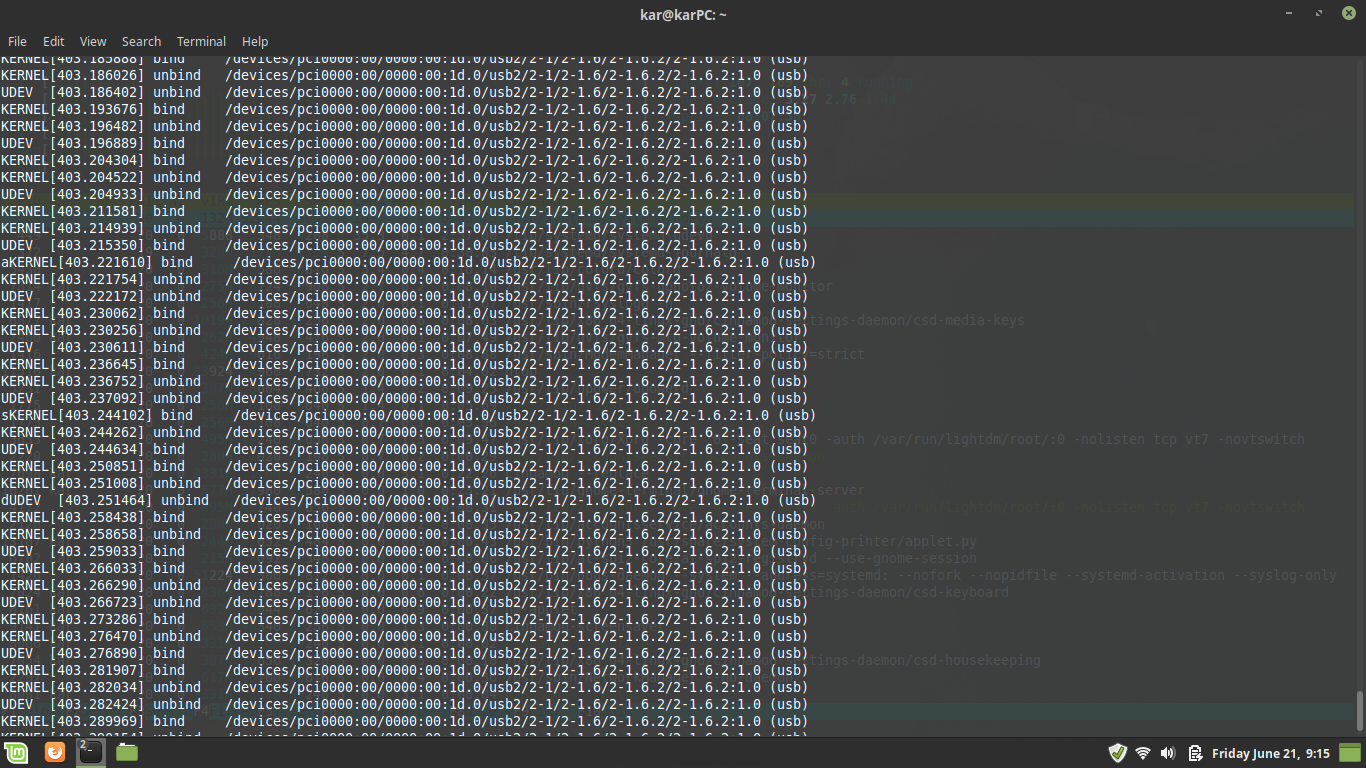The width and height of the screenshot is (1366, 768).
Task: Open the Terminal menu
Action: [x=201, y=41]
